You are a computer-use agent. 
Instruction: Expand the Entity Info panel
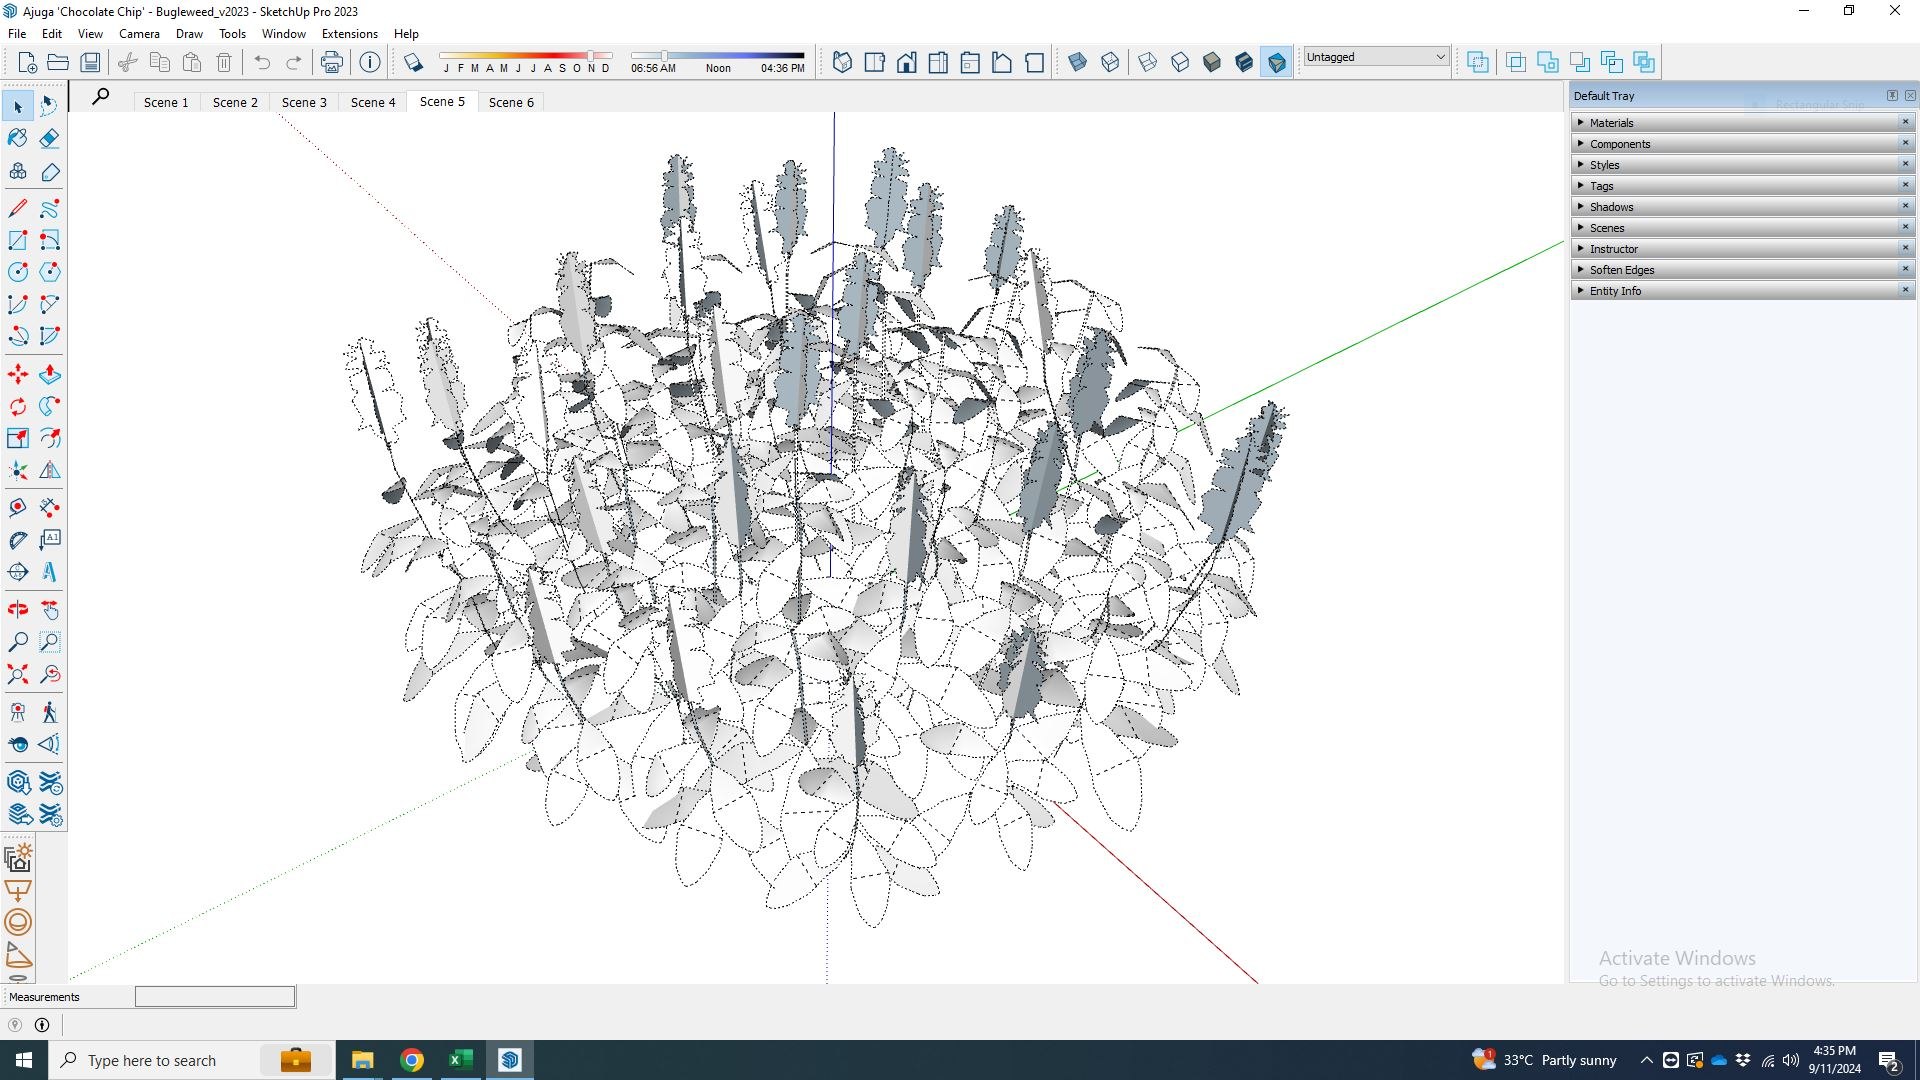[x=1742, y=291]
